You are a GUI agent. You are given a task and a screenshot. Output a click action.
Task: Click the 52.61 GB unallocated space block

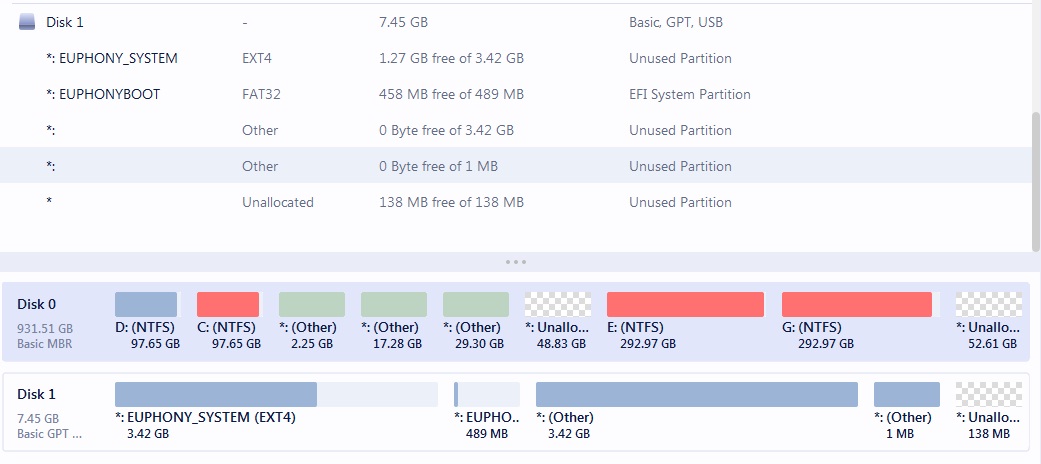point(988,305)
